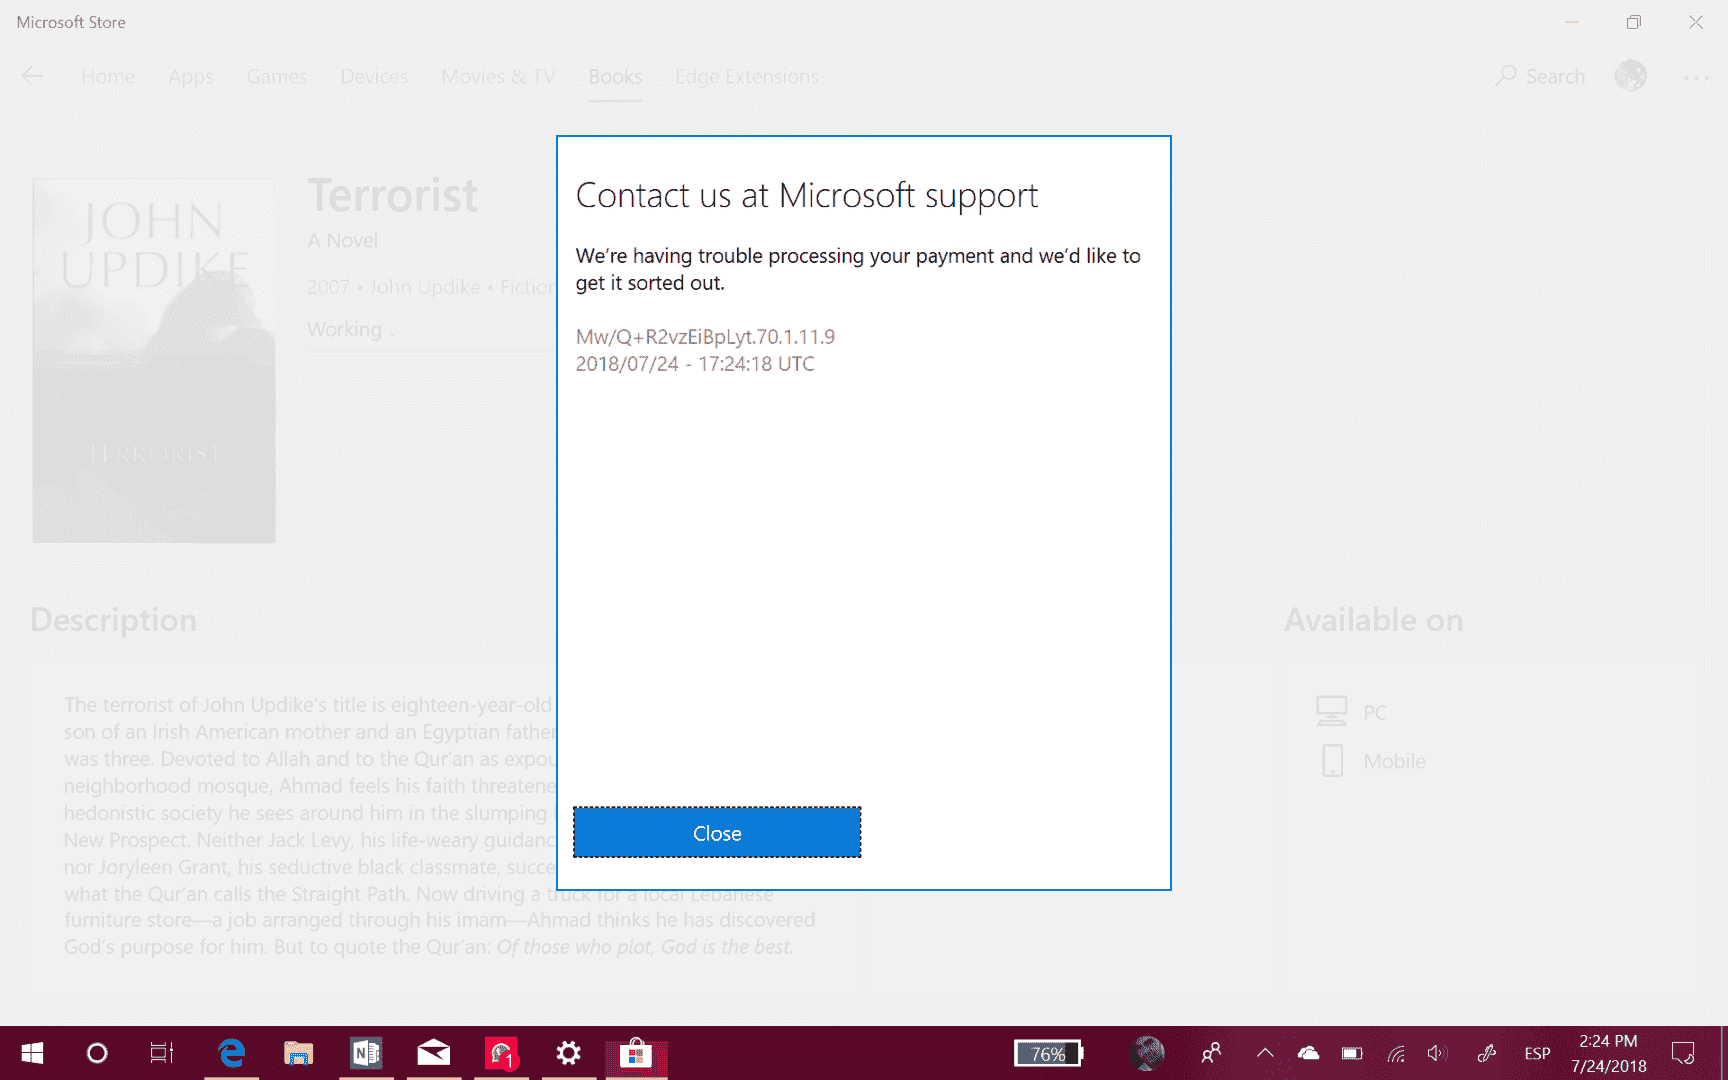
Task: Open OneDrive cloud tray icon
Action: point(1308,1053)
